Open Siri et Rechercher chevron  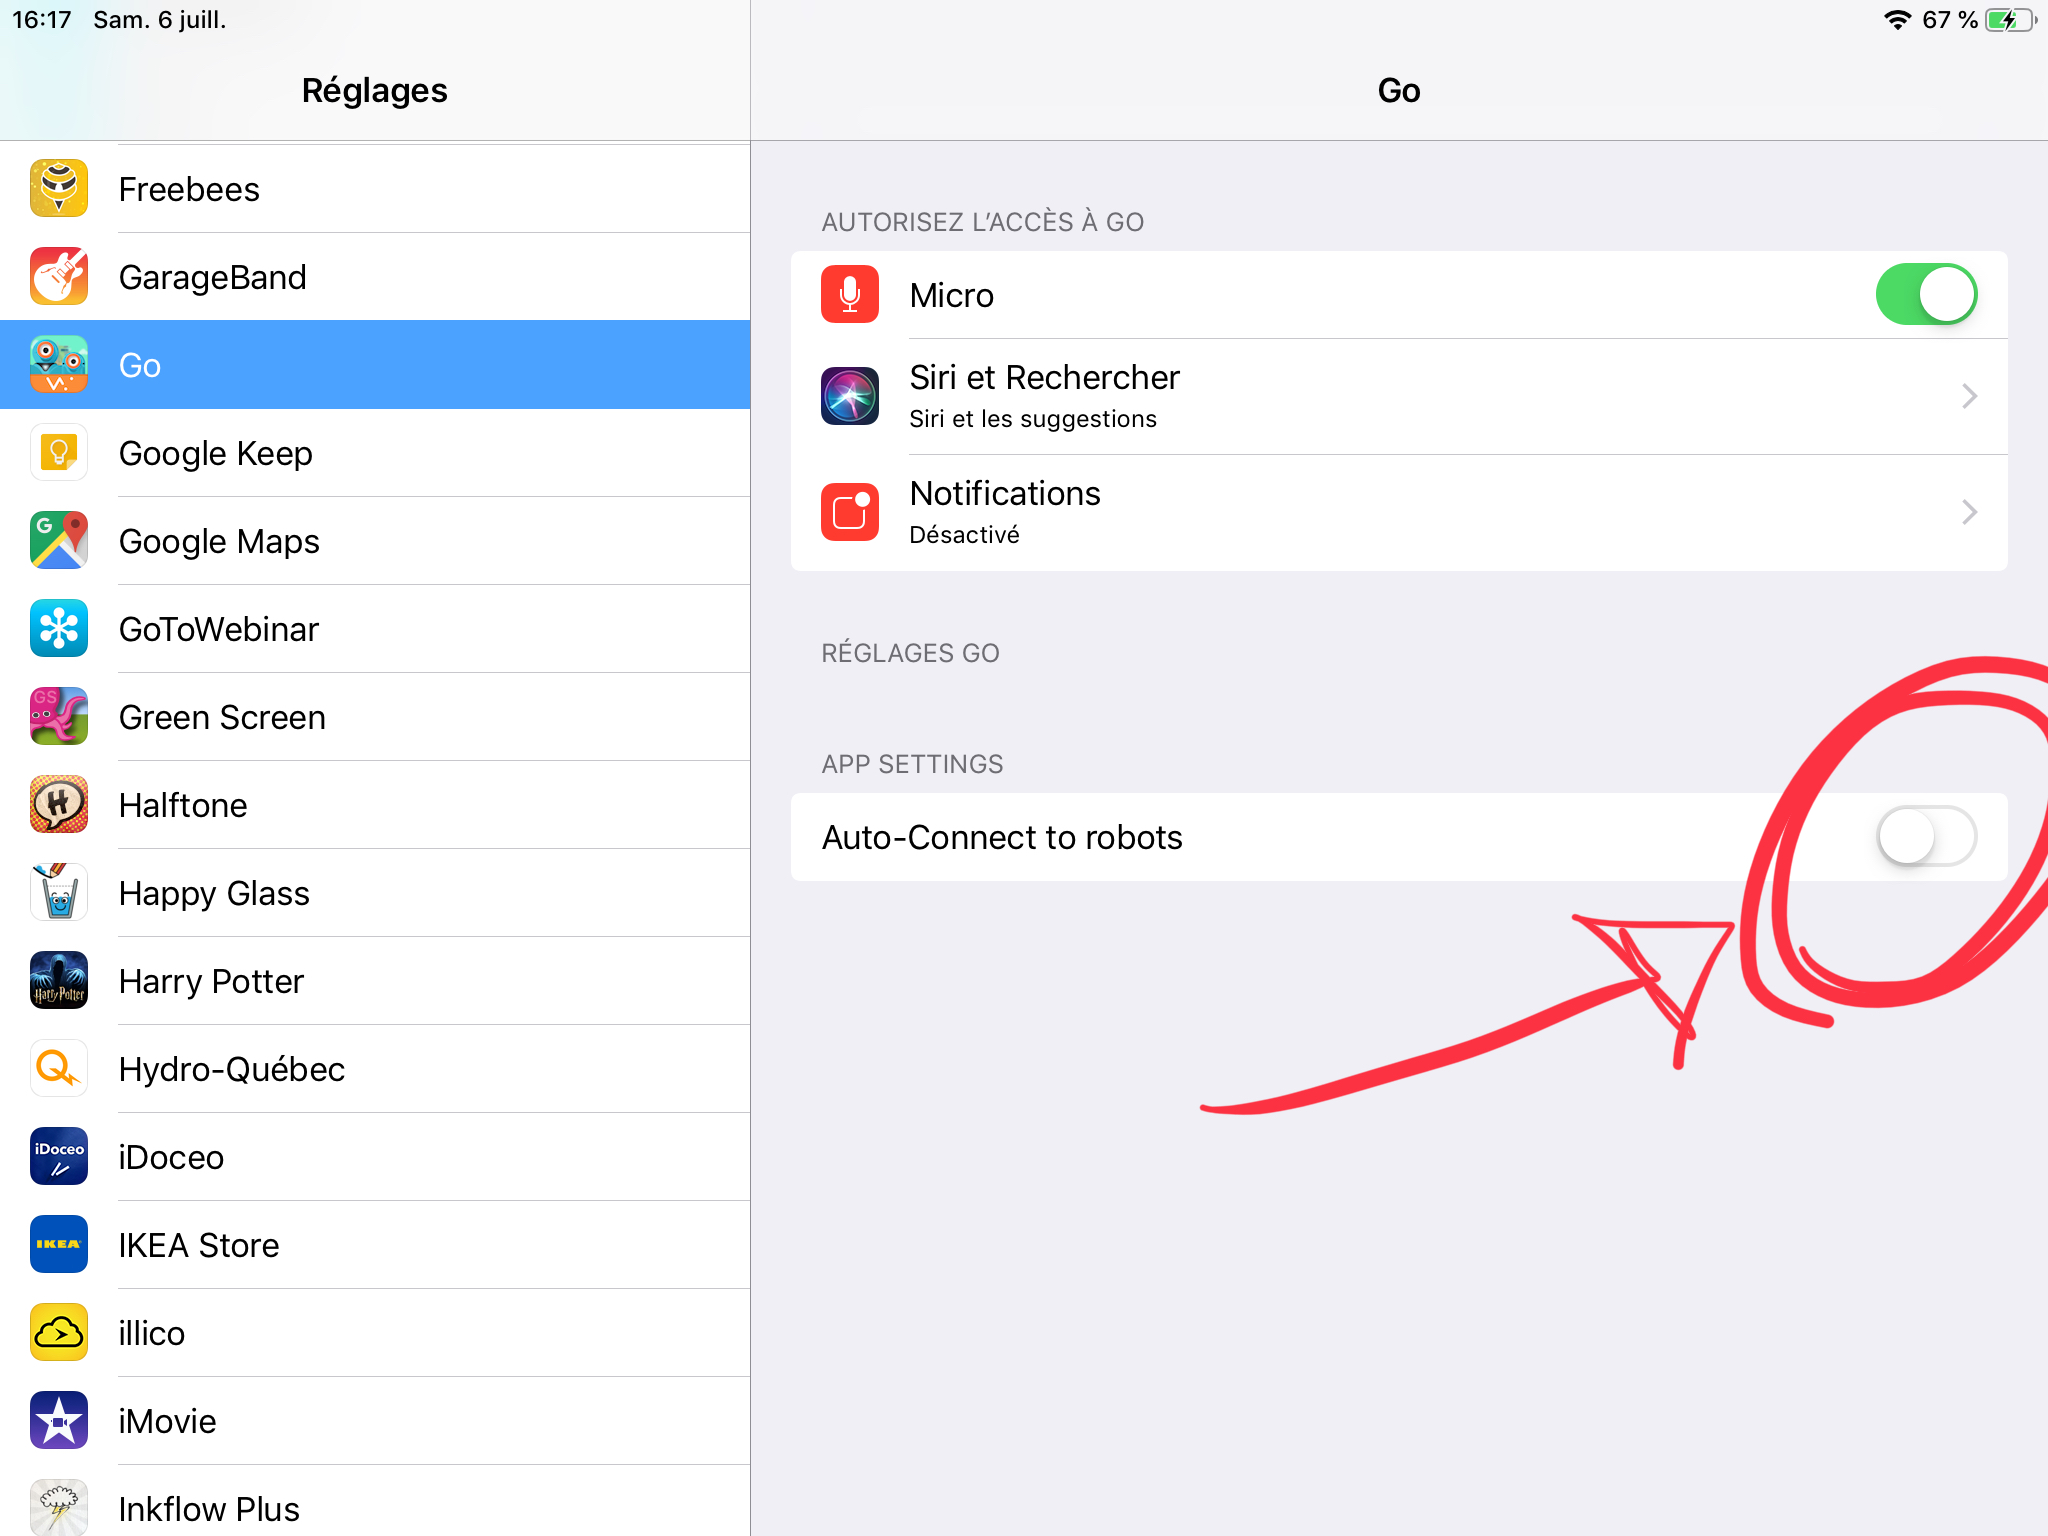click(1969, 397)
